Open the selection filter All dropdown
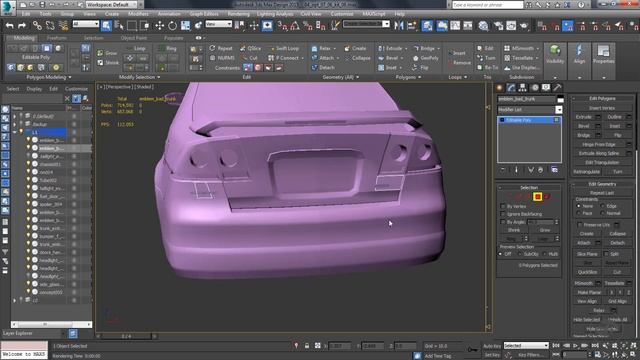Screen dimensions: 640x360 point(86,24)
